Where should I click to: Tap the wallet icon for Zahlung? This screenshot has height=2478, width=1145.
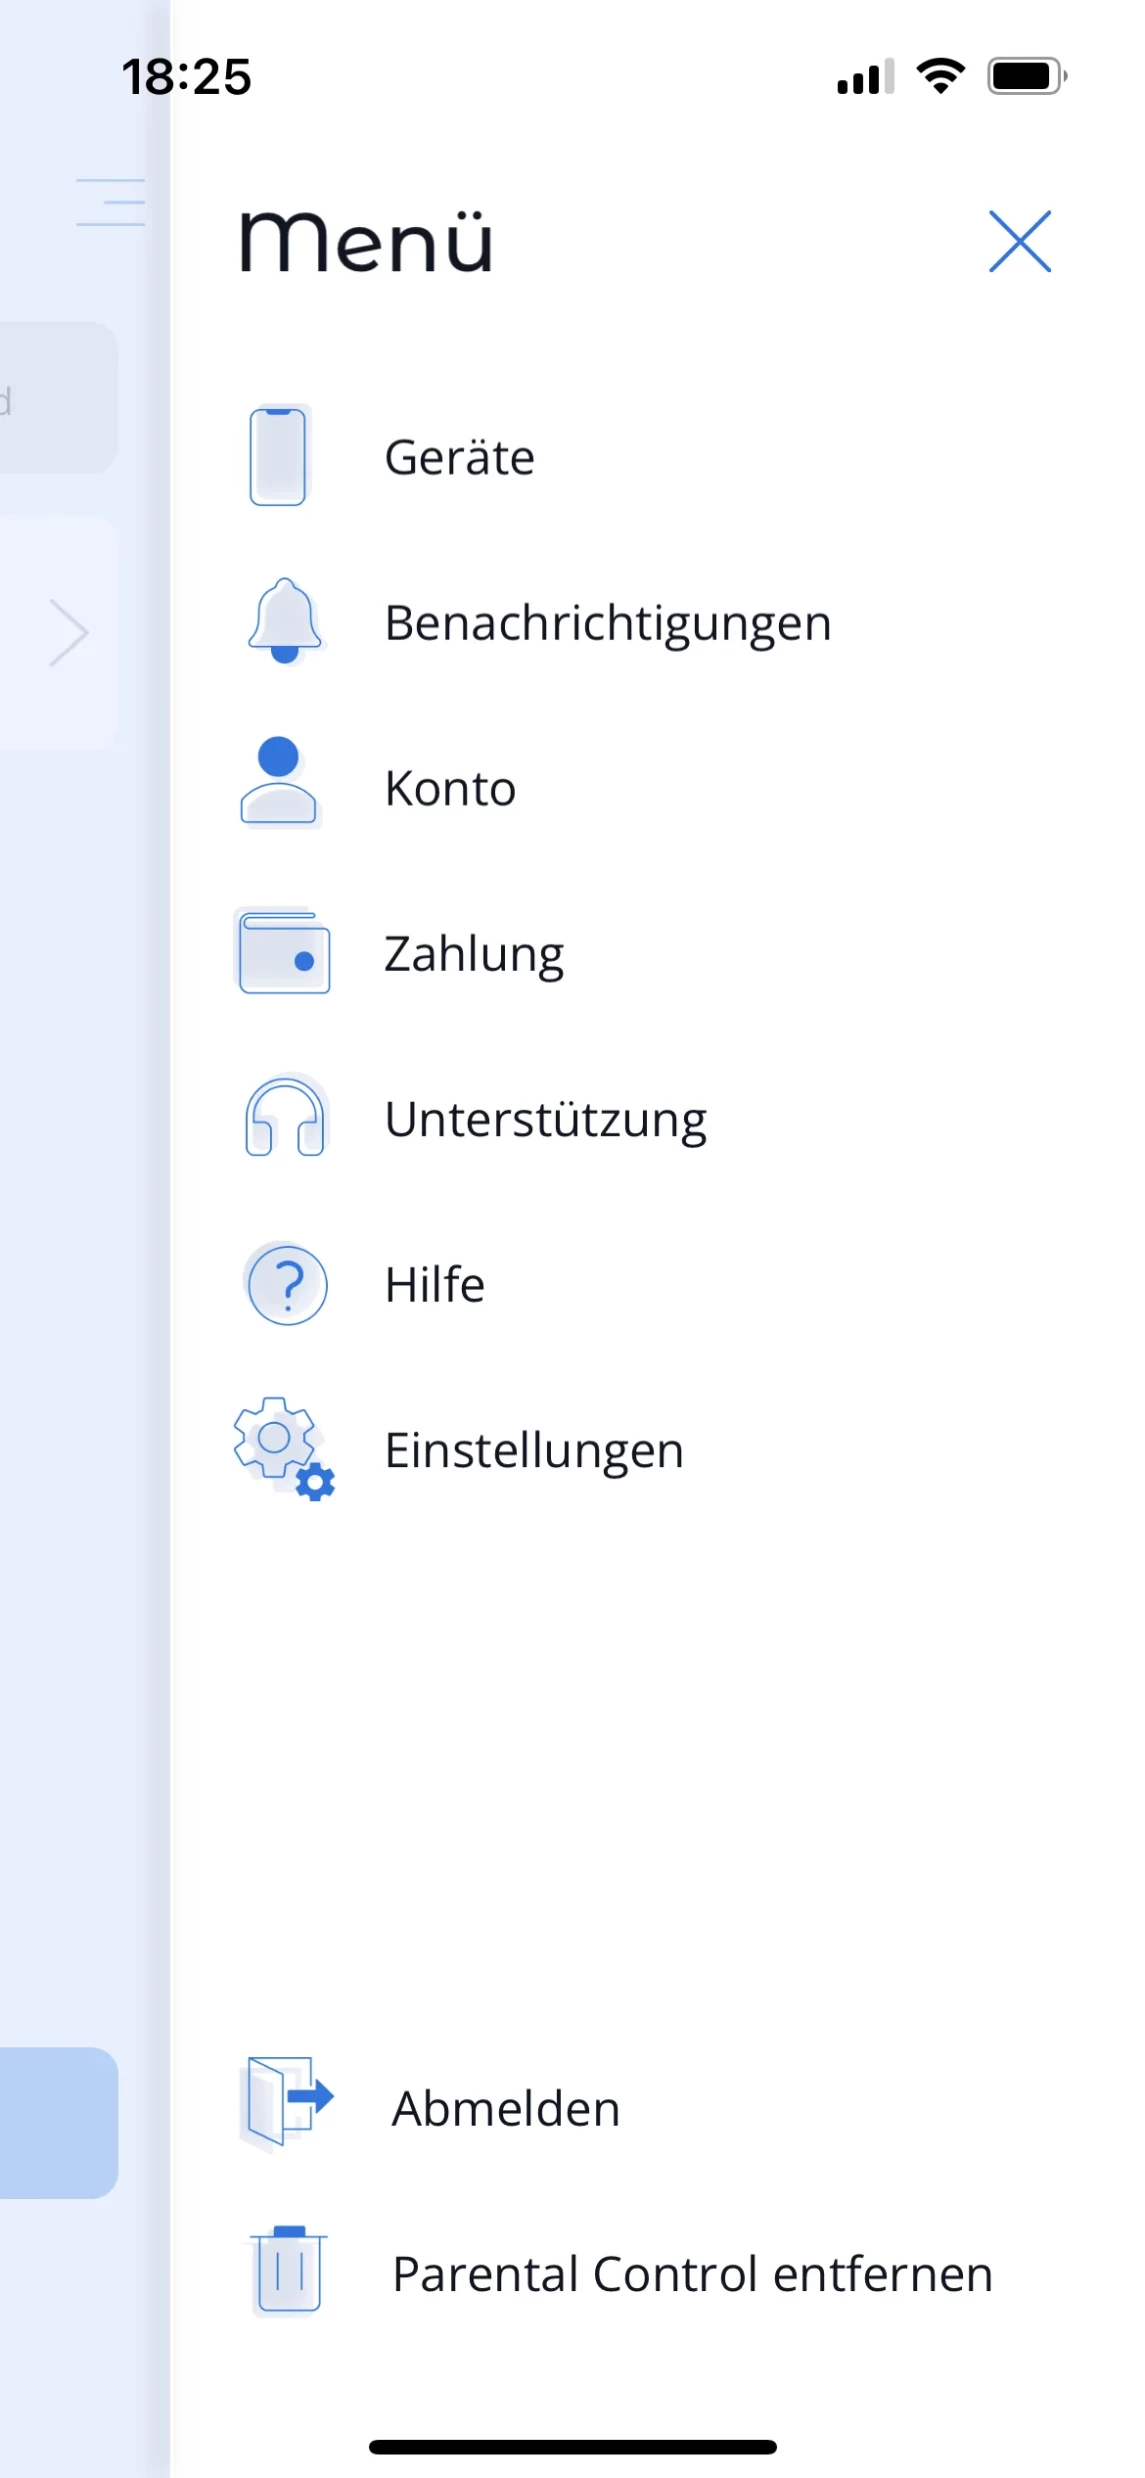click(284, 952)
